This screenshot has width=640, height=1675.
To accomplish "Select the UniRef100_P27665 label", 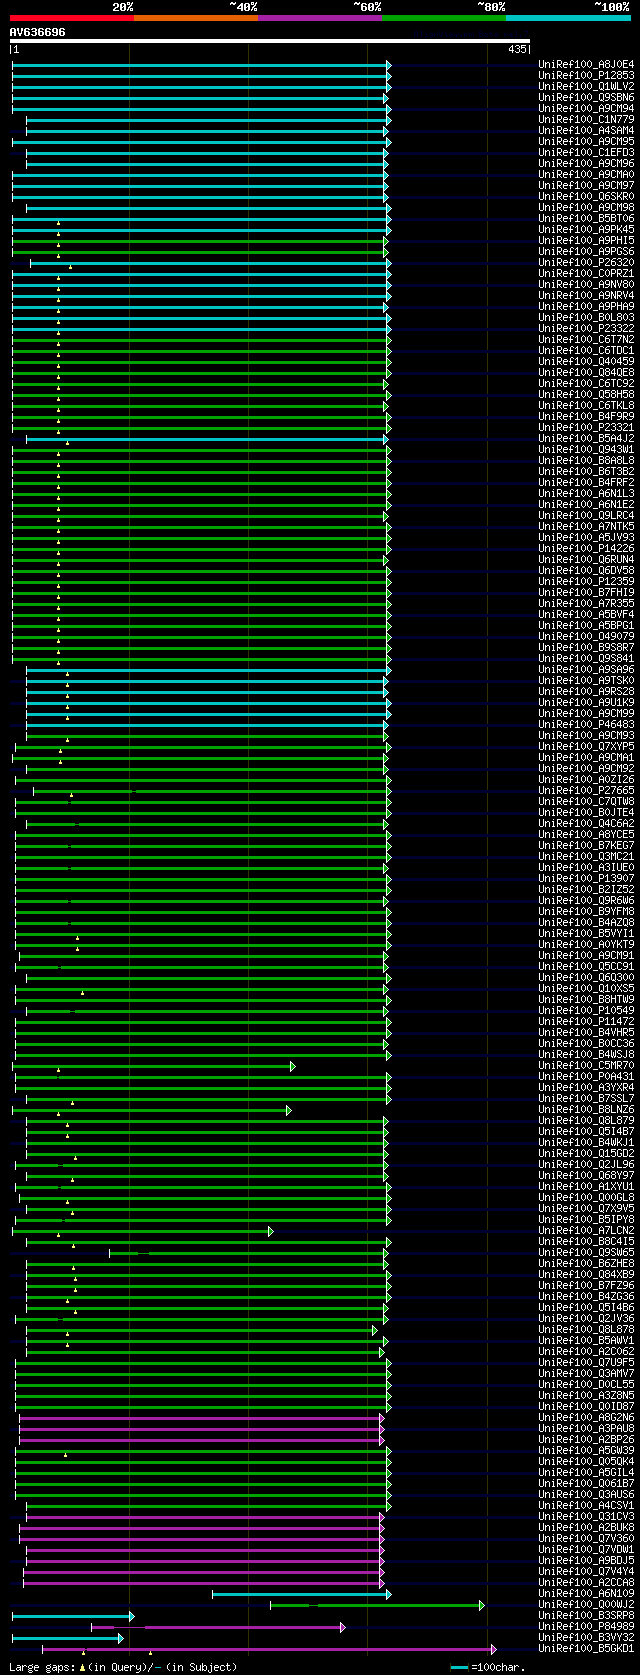I will (x=586, y=790).
